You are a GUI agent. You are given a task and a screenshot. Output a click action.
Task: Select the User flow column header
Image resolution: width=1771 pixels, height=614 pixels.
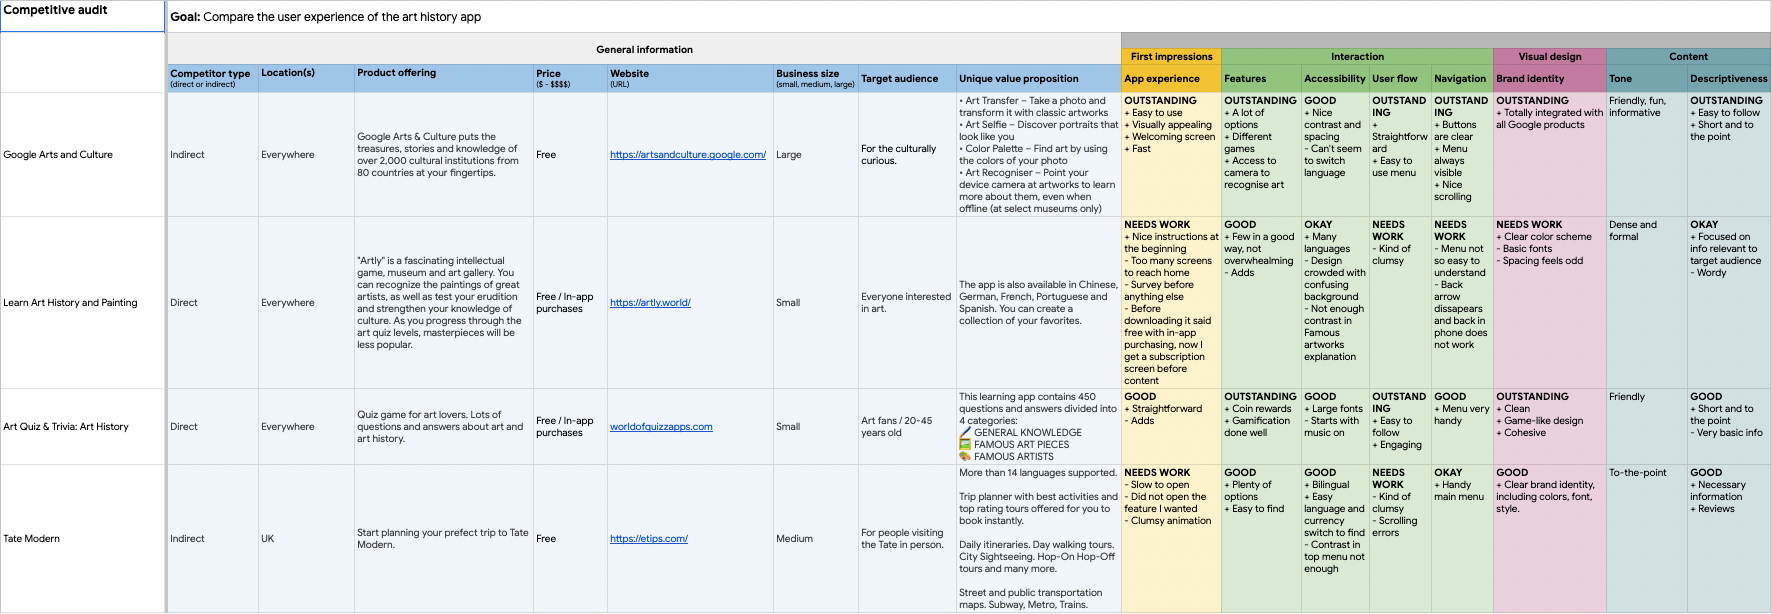pos(1400,79)
